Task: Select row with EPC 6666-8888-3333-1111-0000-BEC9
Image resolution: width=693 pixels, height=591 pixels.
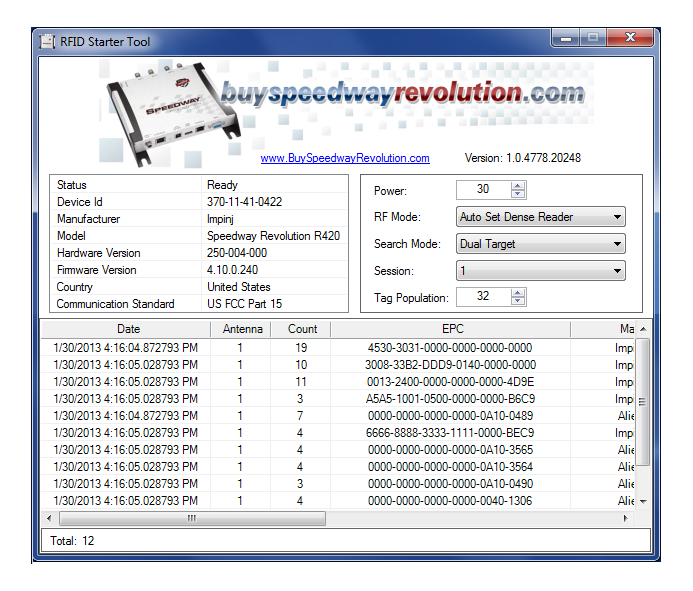Action: 338,433
